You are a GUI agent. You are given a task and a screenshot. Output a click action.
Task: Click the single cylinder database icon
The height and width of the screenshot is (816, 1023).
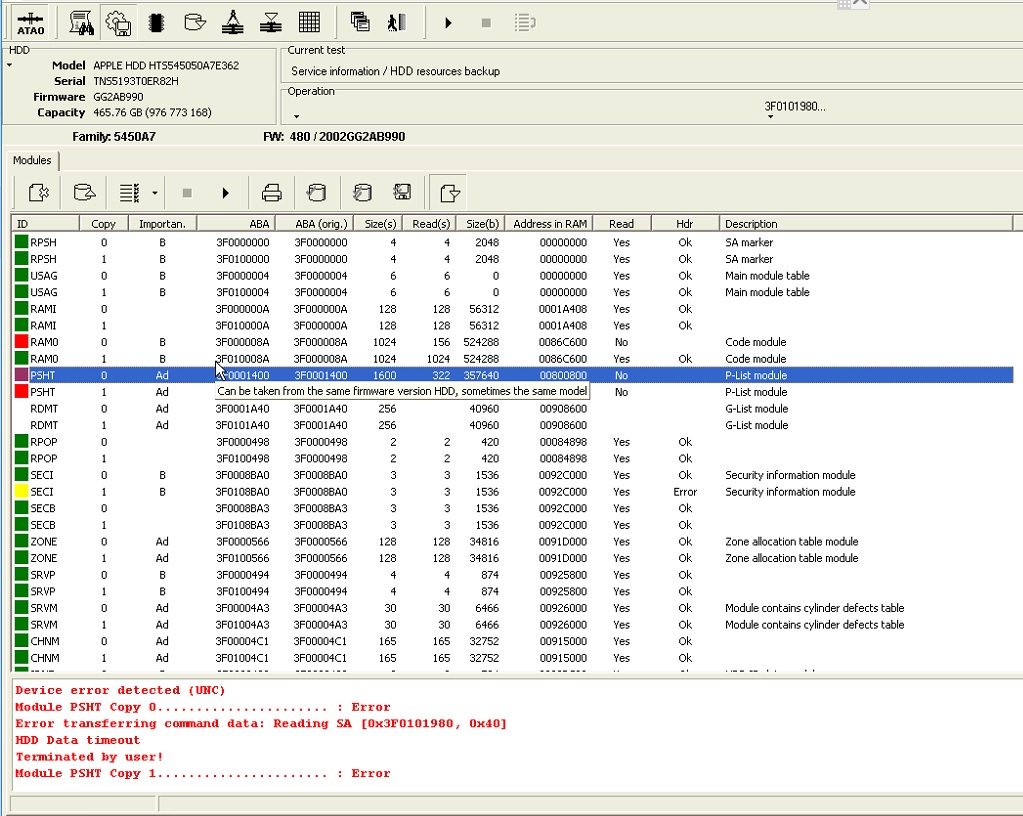tap(316, 193)
